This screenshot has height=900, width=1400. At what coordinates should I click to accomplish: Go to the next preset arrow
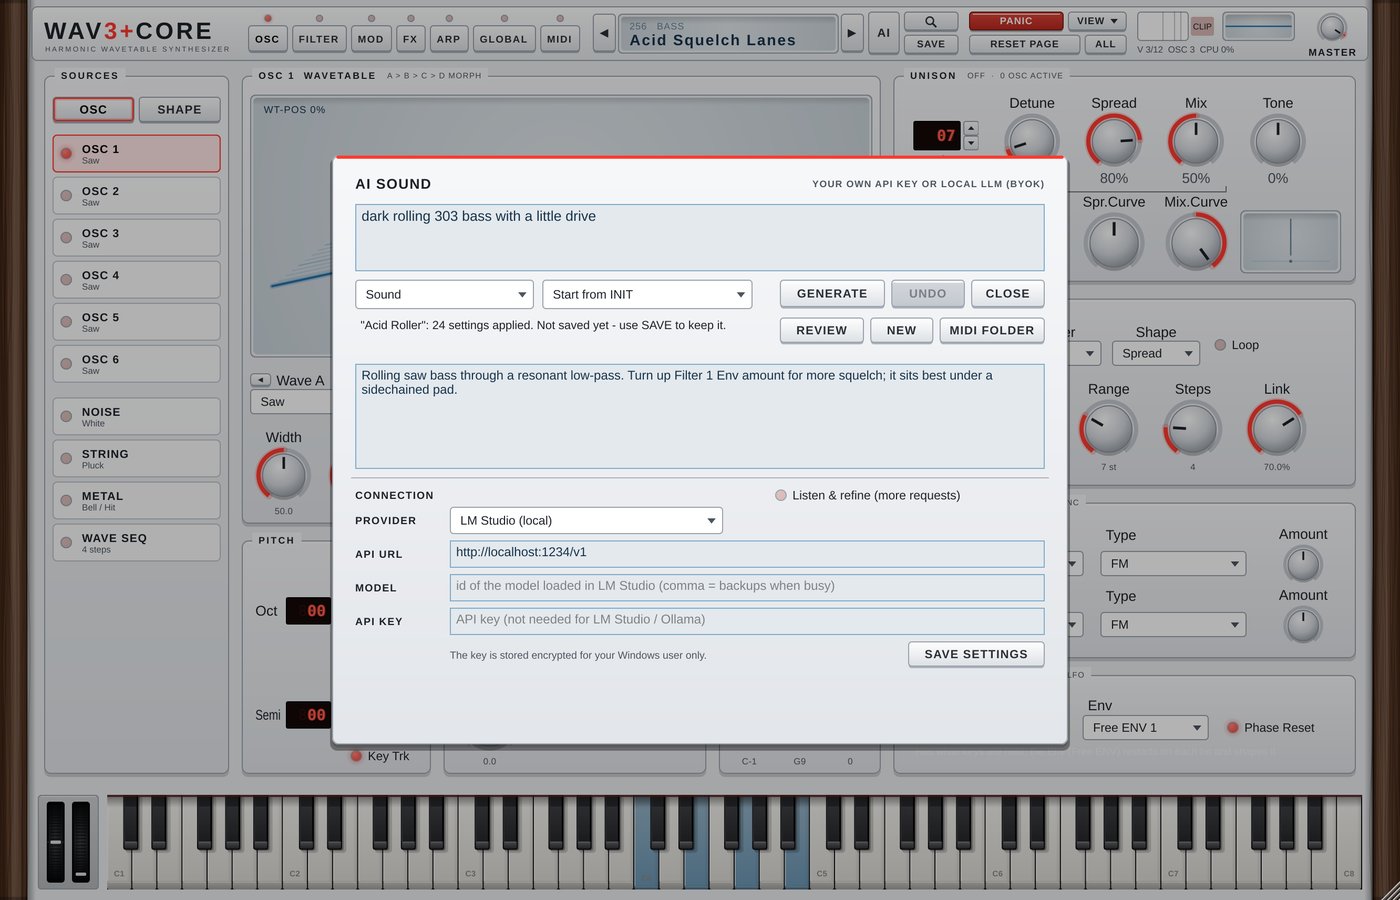pyautogui.click(x=852, y=33)
